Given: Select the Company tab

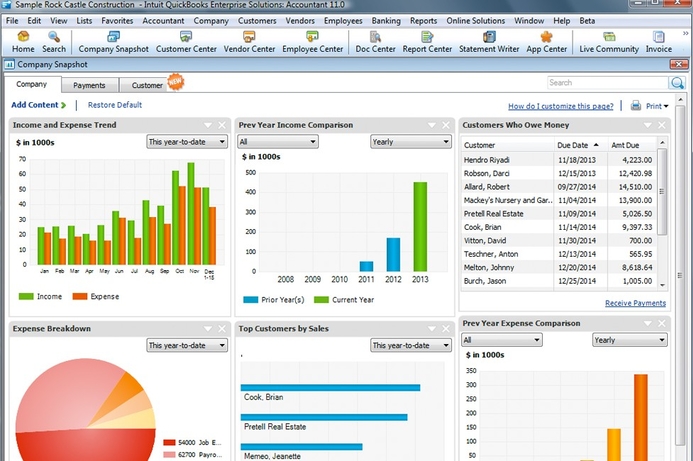Looking at the screenshot, I should tap(31, 84).
